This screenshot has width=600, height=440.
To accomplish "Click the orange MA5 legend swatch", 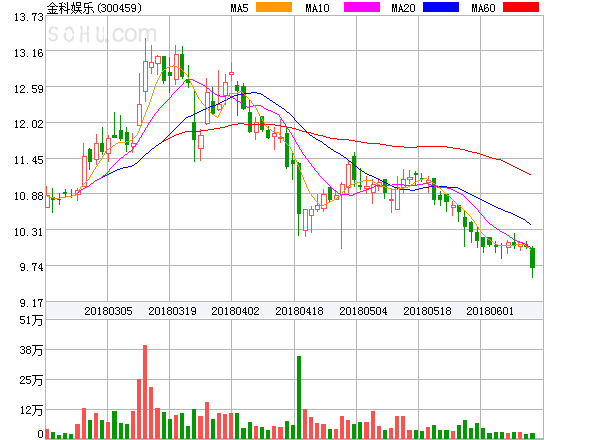I will click(274, 7).
